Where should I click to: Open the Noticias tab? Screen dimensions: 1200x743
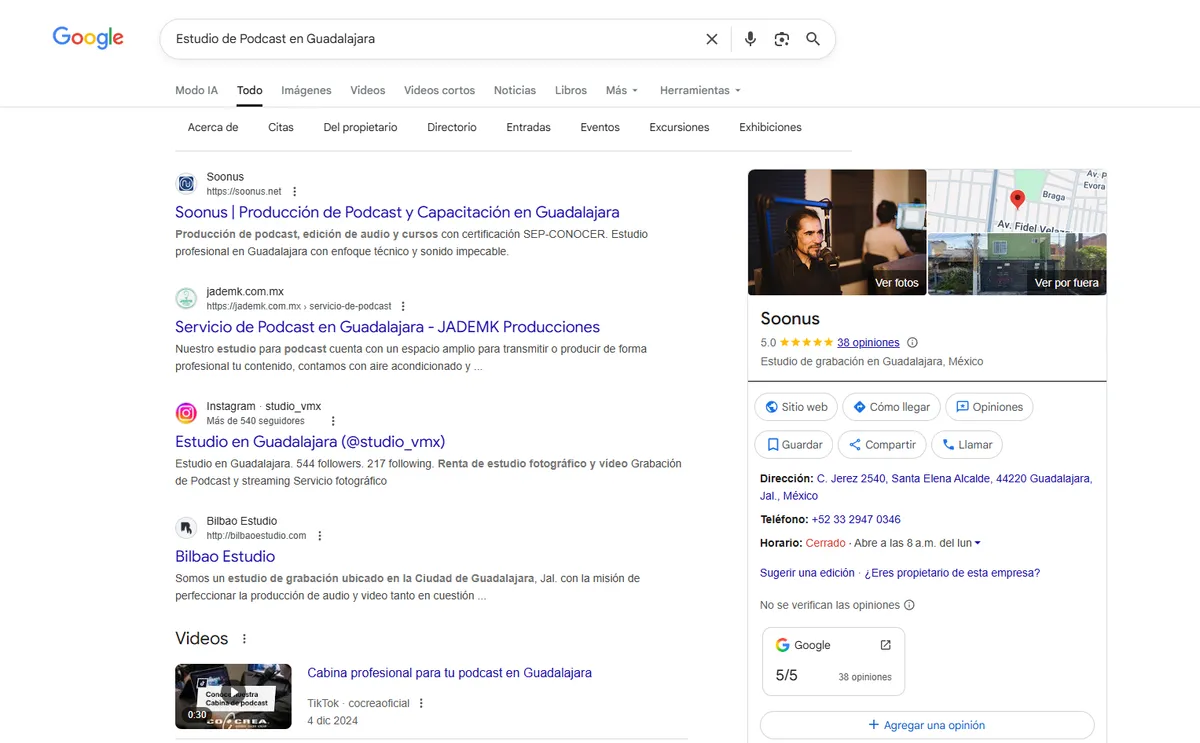(514, 90)
